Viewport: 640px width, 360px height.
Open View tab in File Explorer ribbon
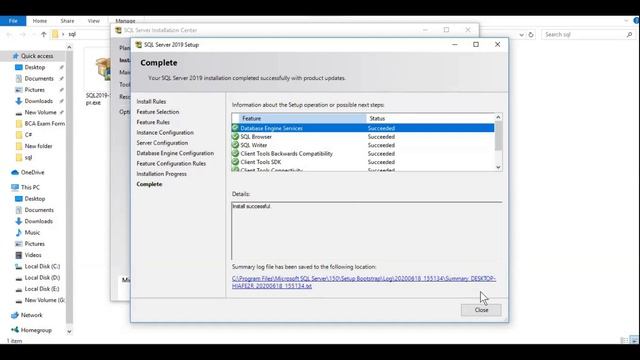pyautogui.click(x=93, y=21)
